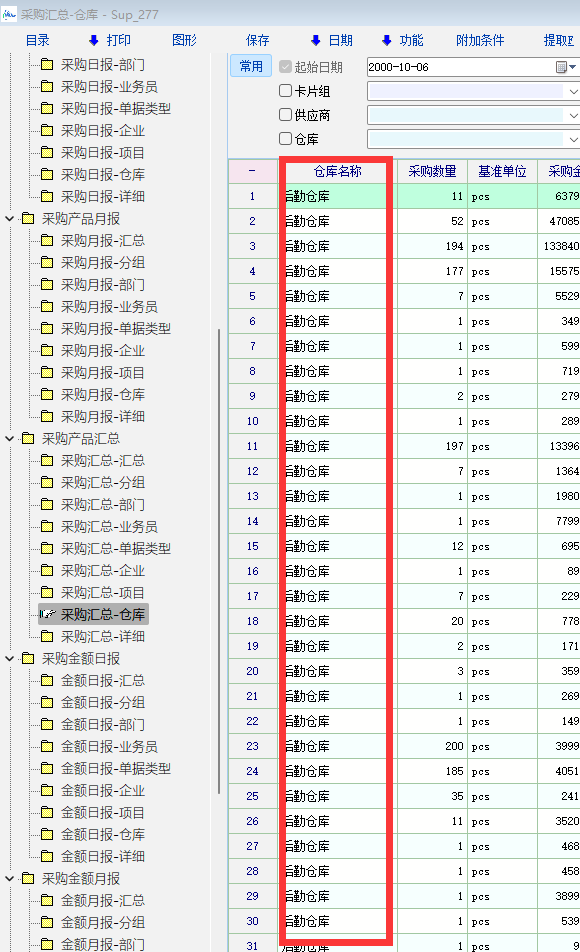The width and height of the screenshot is (580, 952).
Task: Click the 基准单位 column header
Action: [502, 171]
